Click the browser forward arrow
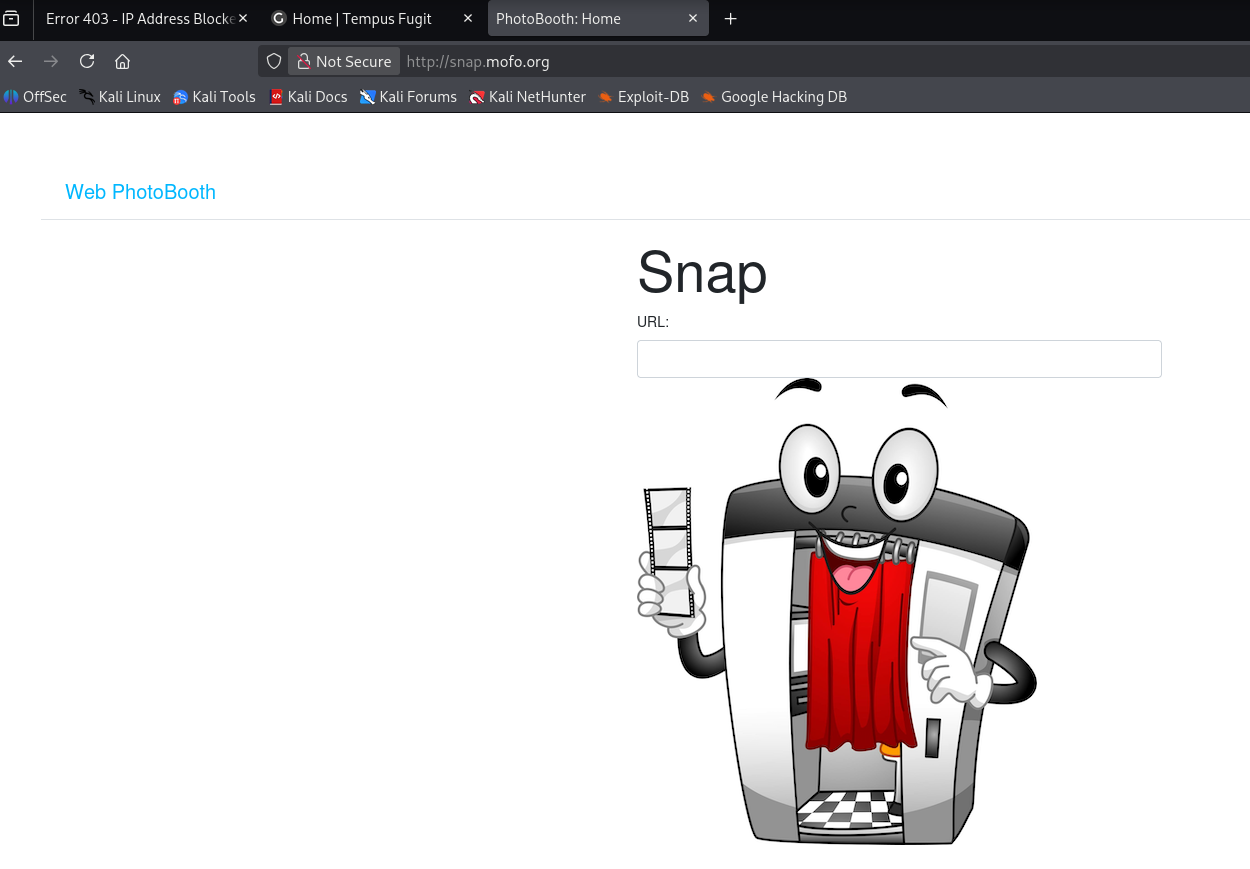This screenshot has width=1250, height=869. point(51,61)
